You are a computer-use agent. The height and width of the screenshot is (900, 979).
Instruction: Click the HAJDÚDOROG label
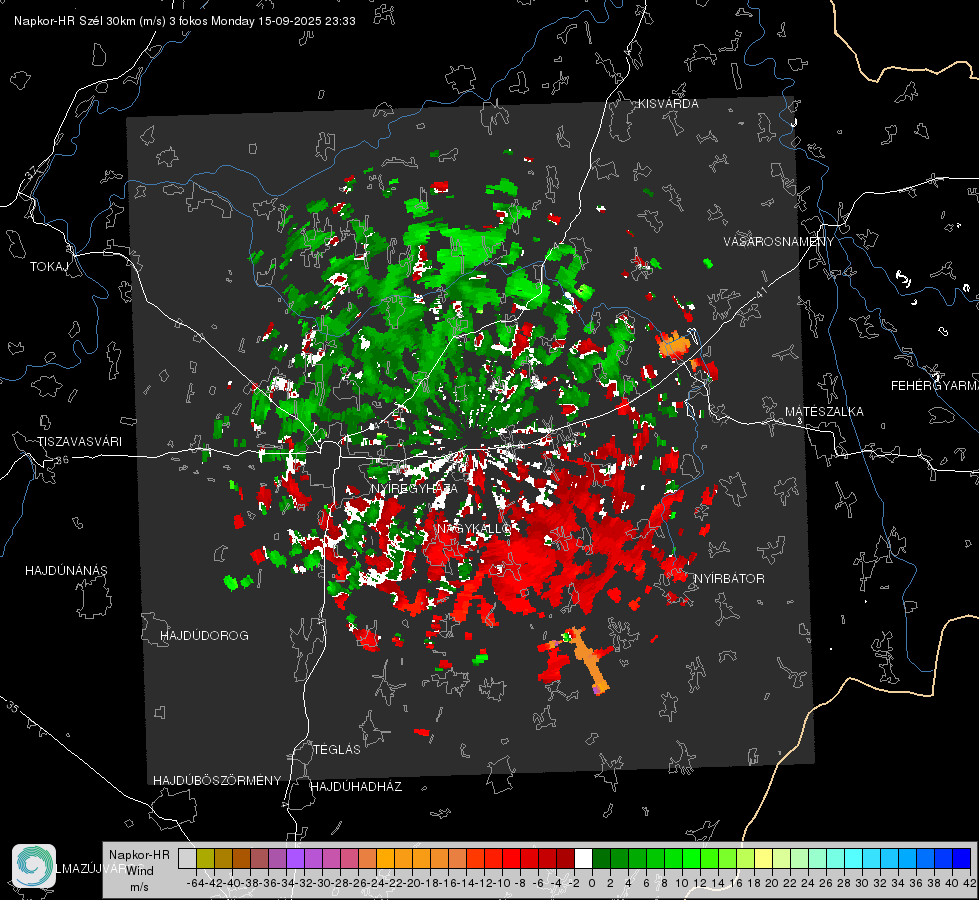click(x=204, y=636)
